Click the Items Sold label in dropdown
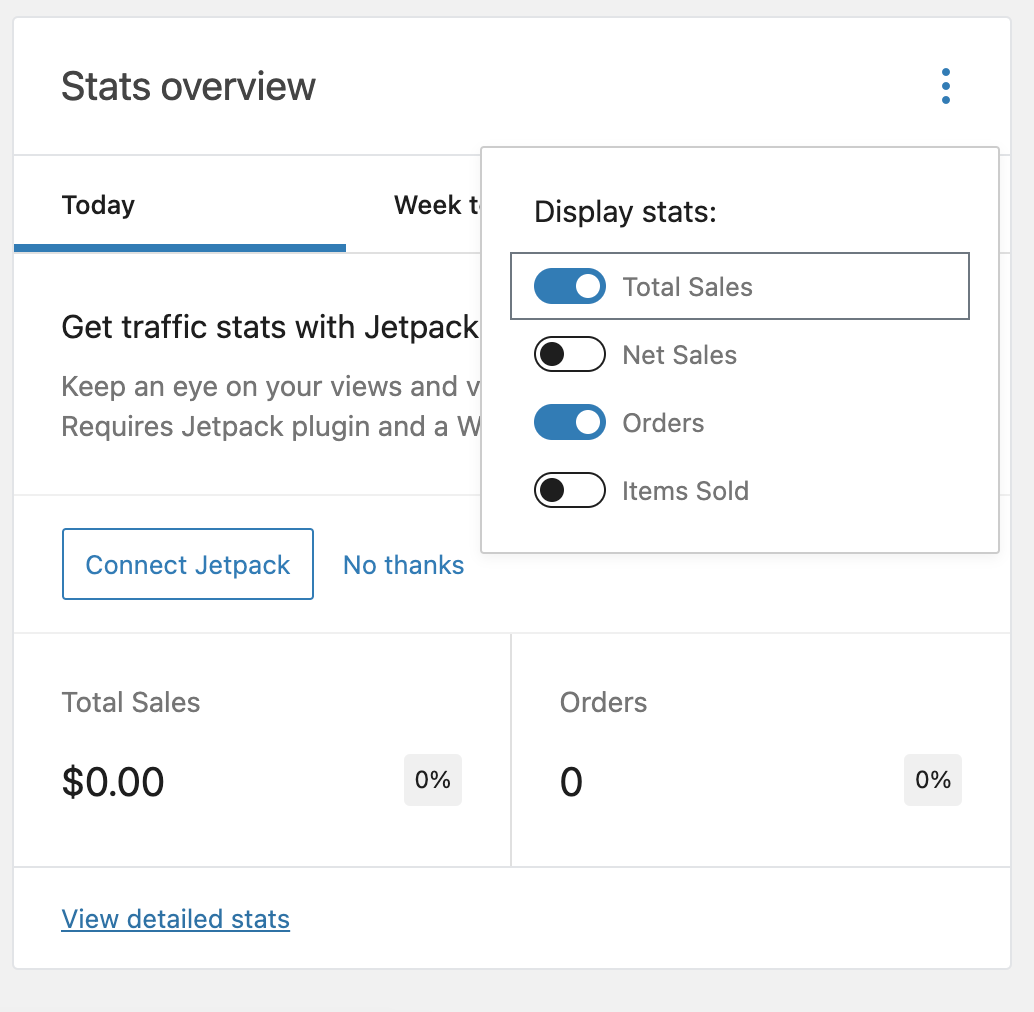This screenshot has width=1034, height=1012. (685, 491)
